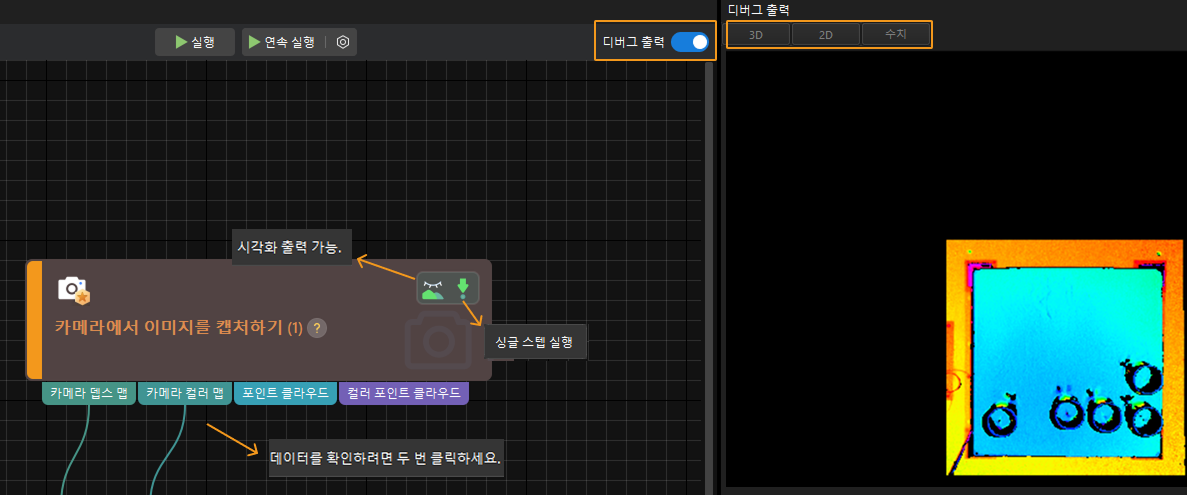Click the orange bar on node's left edge
1187x495 pixels.
click(34, 320)
